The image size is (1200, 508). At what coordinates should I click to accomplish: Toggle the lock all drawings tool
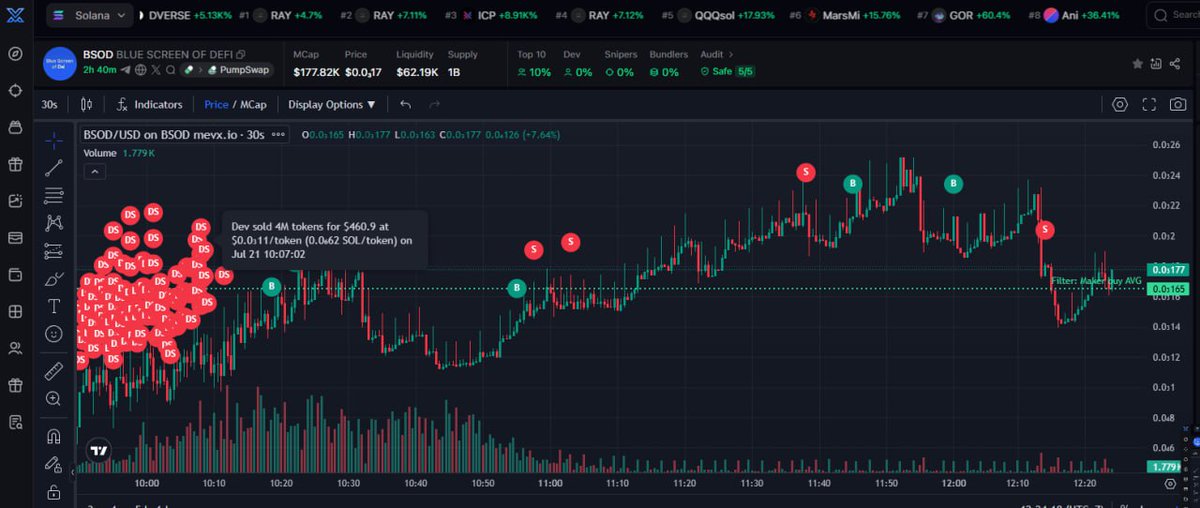tap(54, 492)
